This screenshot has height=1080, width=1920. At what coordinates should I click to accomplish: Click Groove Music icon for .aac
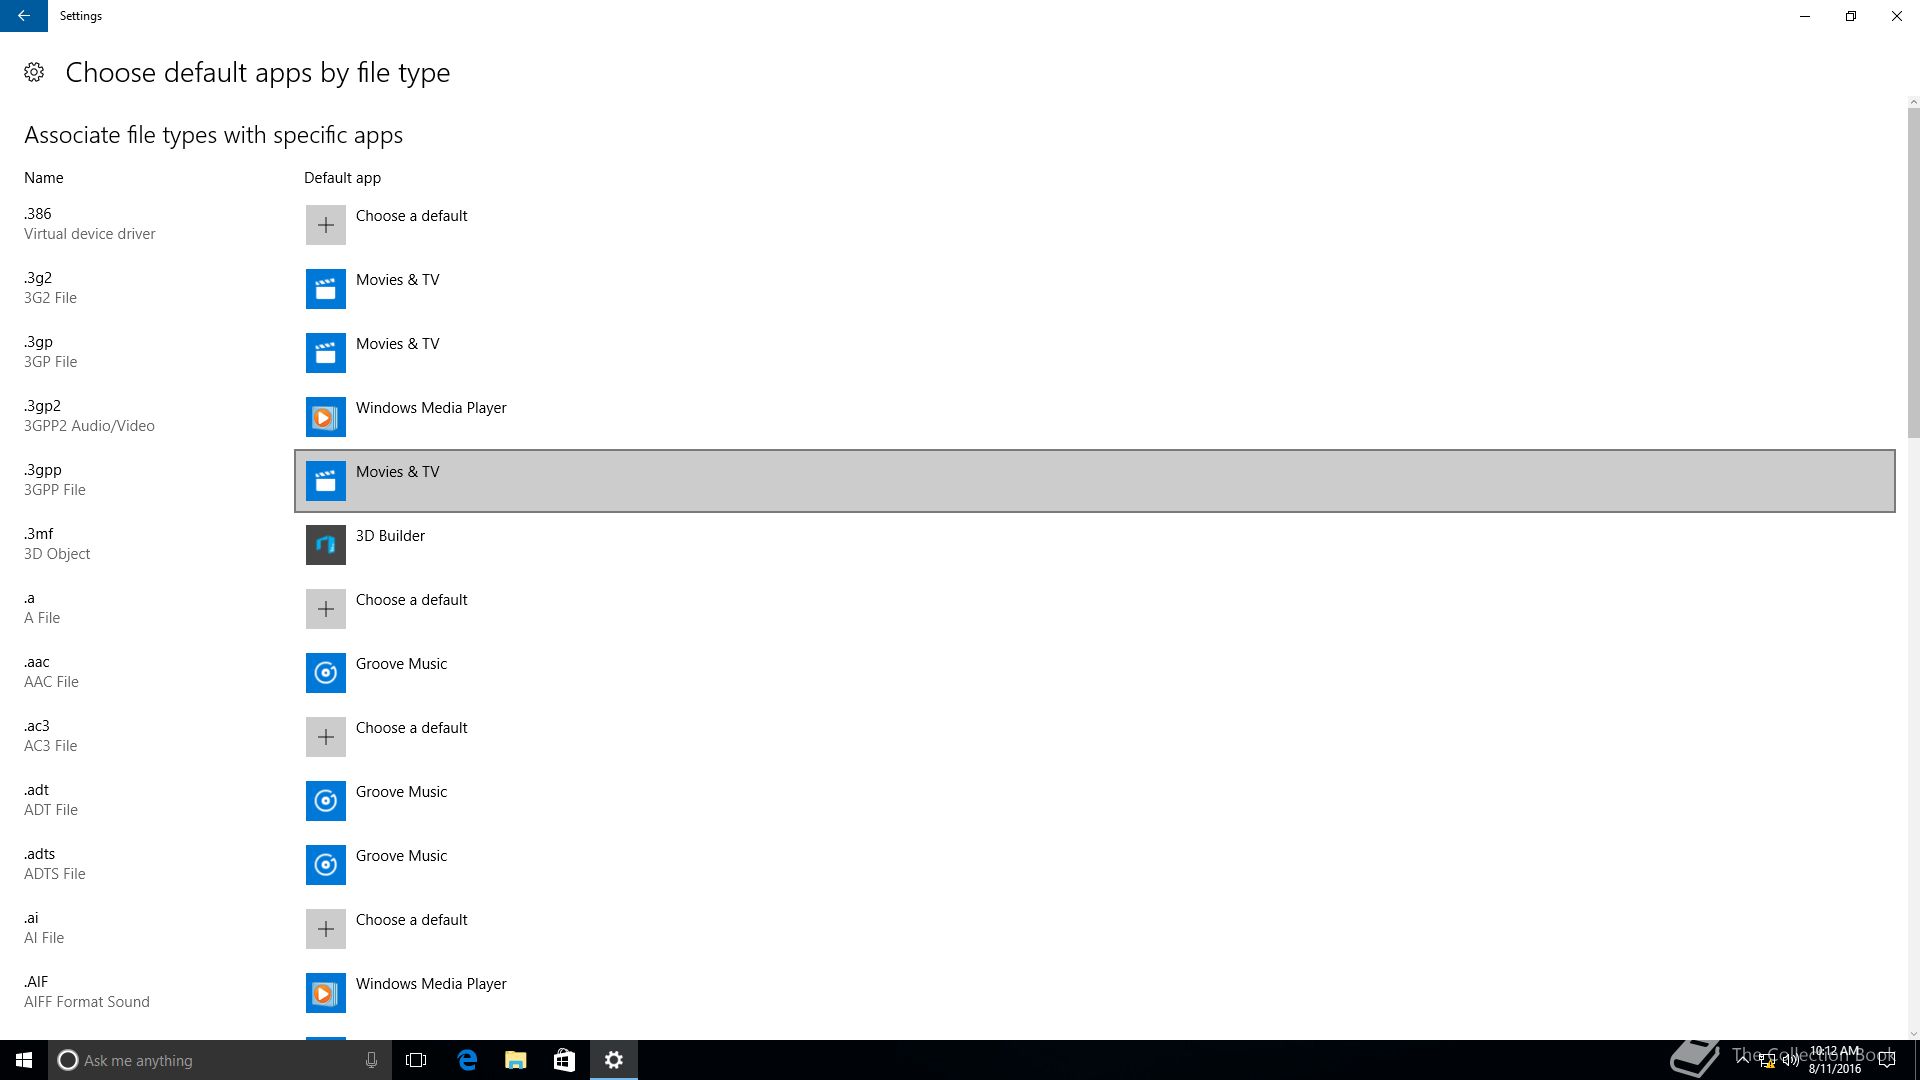coord(326,673)
